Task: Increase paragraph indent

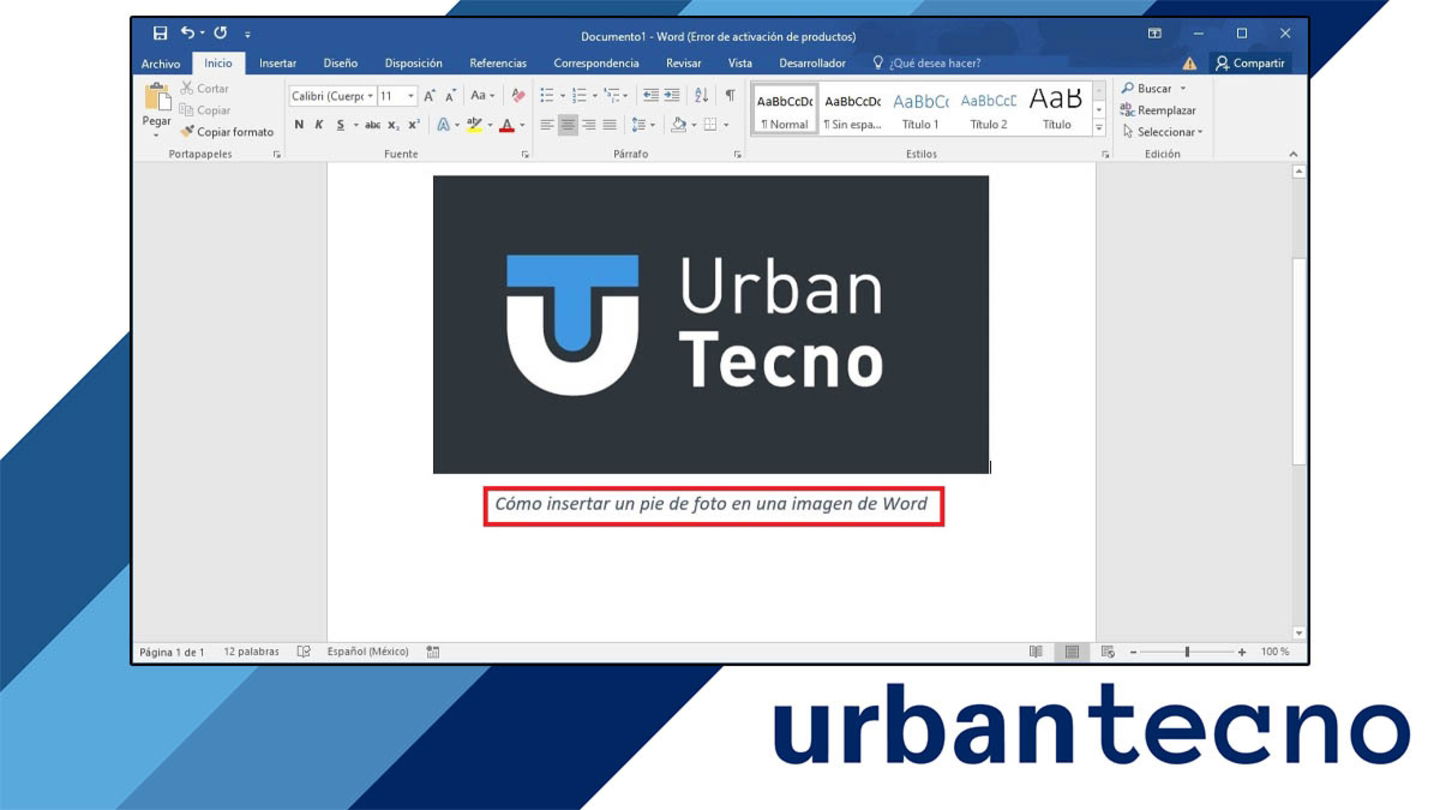Action: pos(672,96)
